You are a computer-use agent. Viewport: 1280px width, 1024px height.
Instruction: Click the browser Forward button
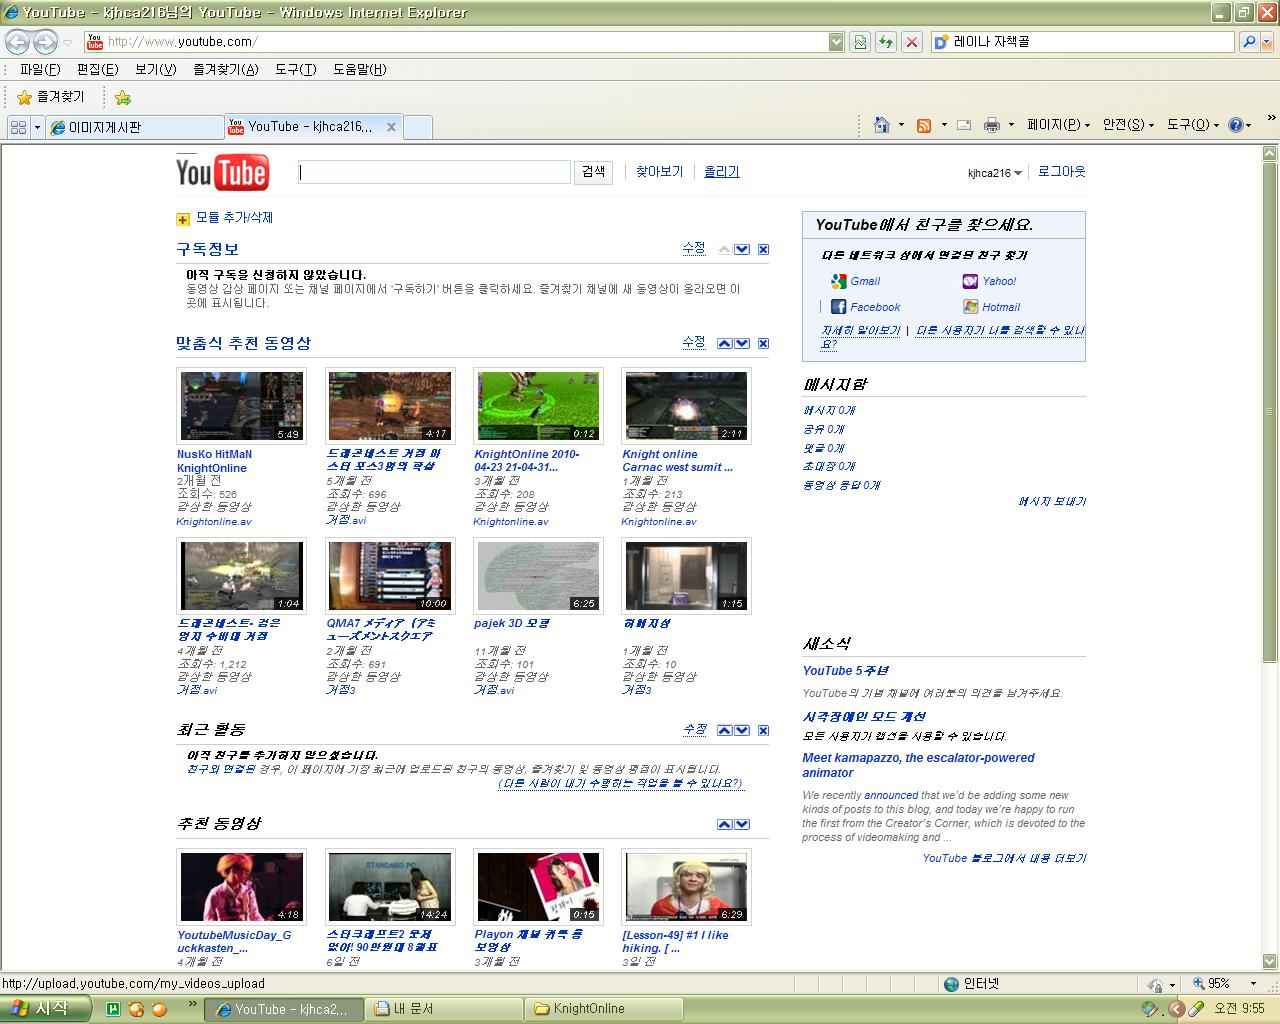pyautogui.click(x=45, y=41)
